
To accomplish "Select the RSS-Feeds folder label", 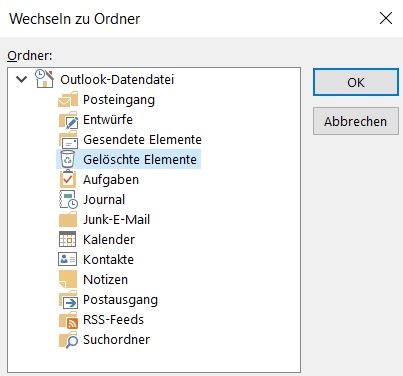I will click(113, 319).
